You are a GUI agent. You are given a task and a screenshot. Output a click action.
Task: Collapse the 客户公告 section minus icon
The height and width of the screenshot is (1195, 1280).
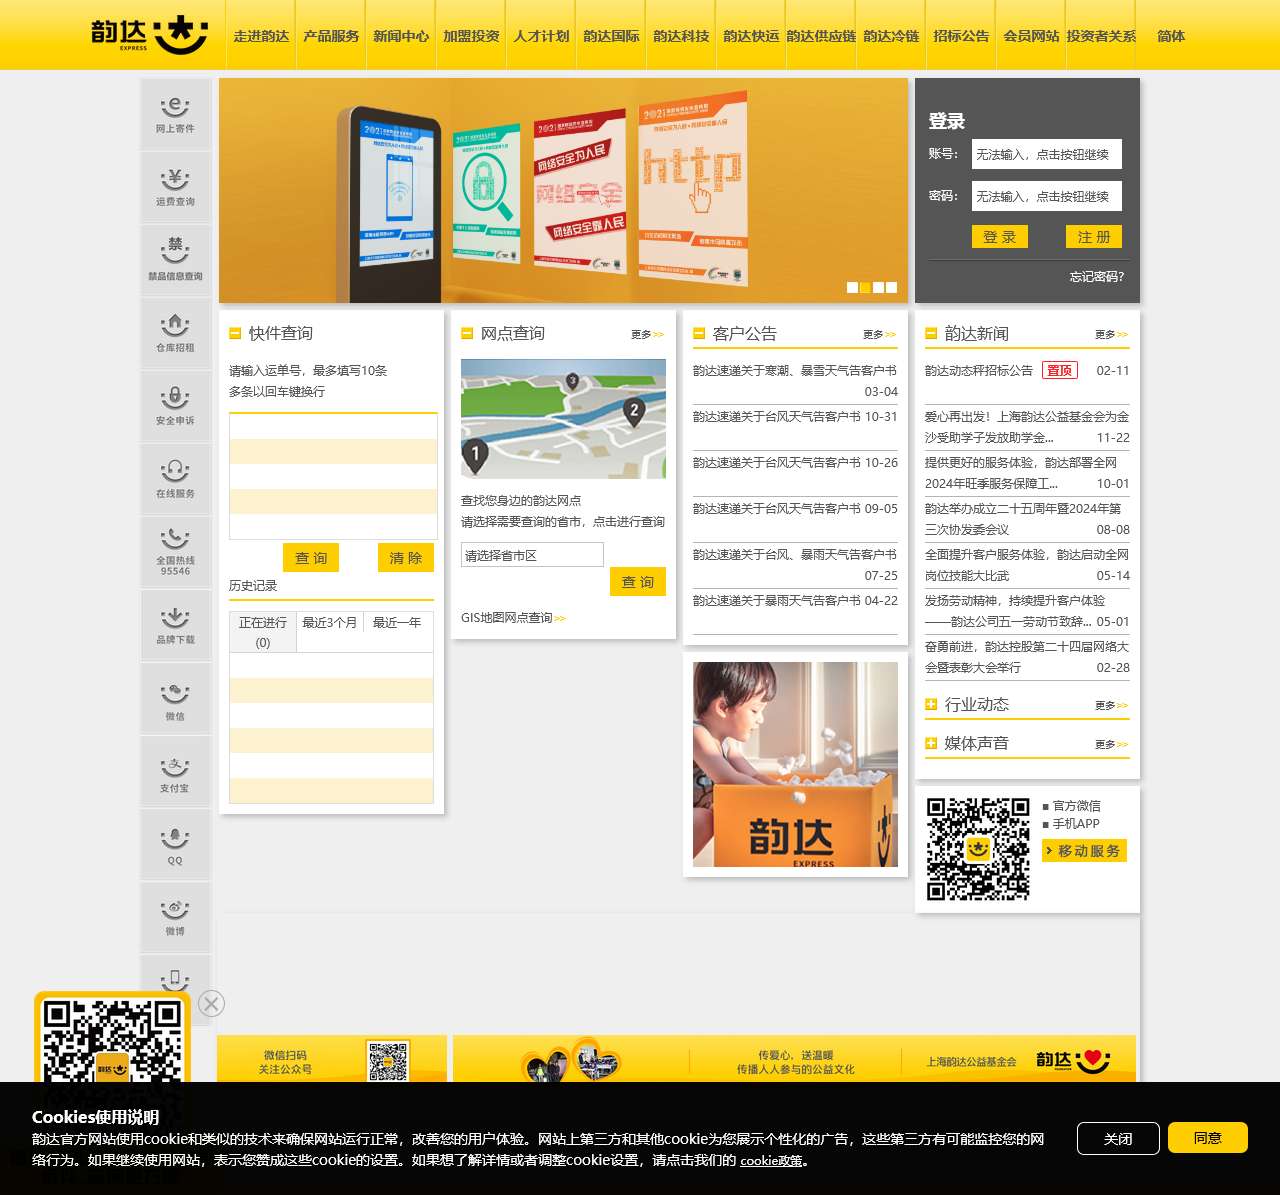[699, 333]
